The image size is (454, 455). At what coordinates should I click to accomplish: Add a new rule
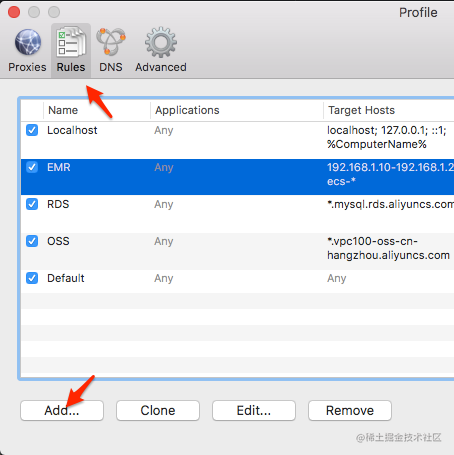(62, 410)
